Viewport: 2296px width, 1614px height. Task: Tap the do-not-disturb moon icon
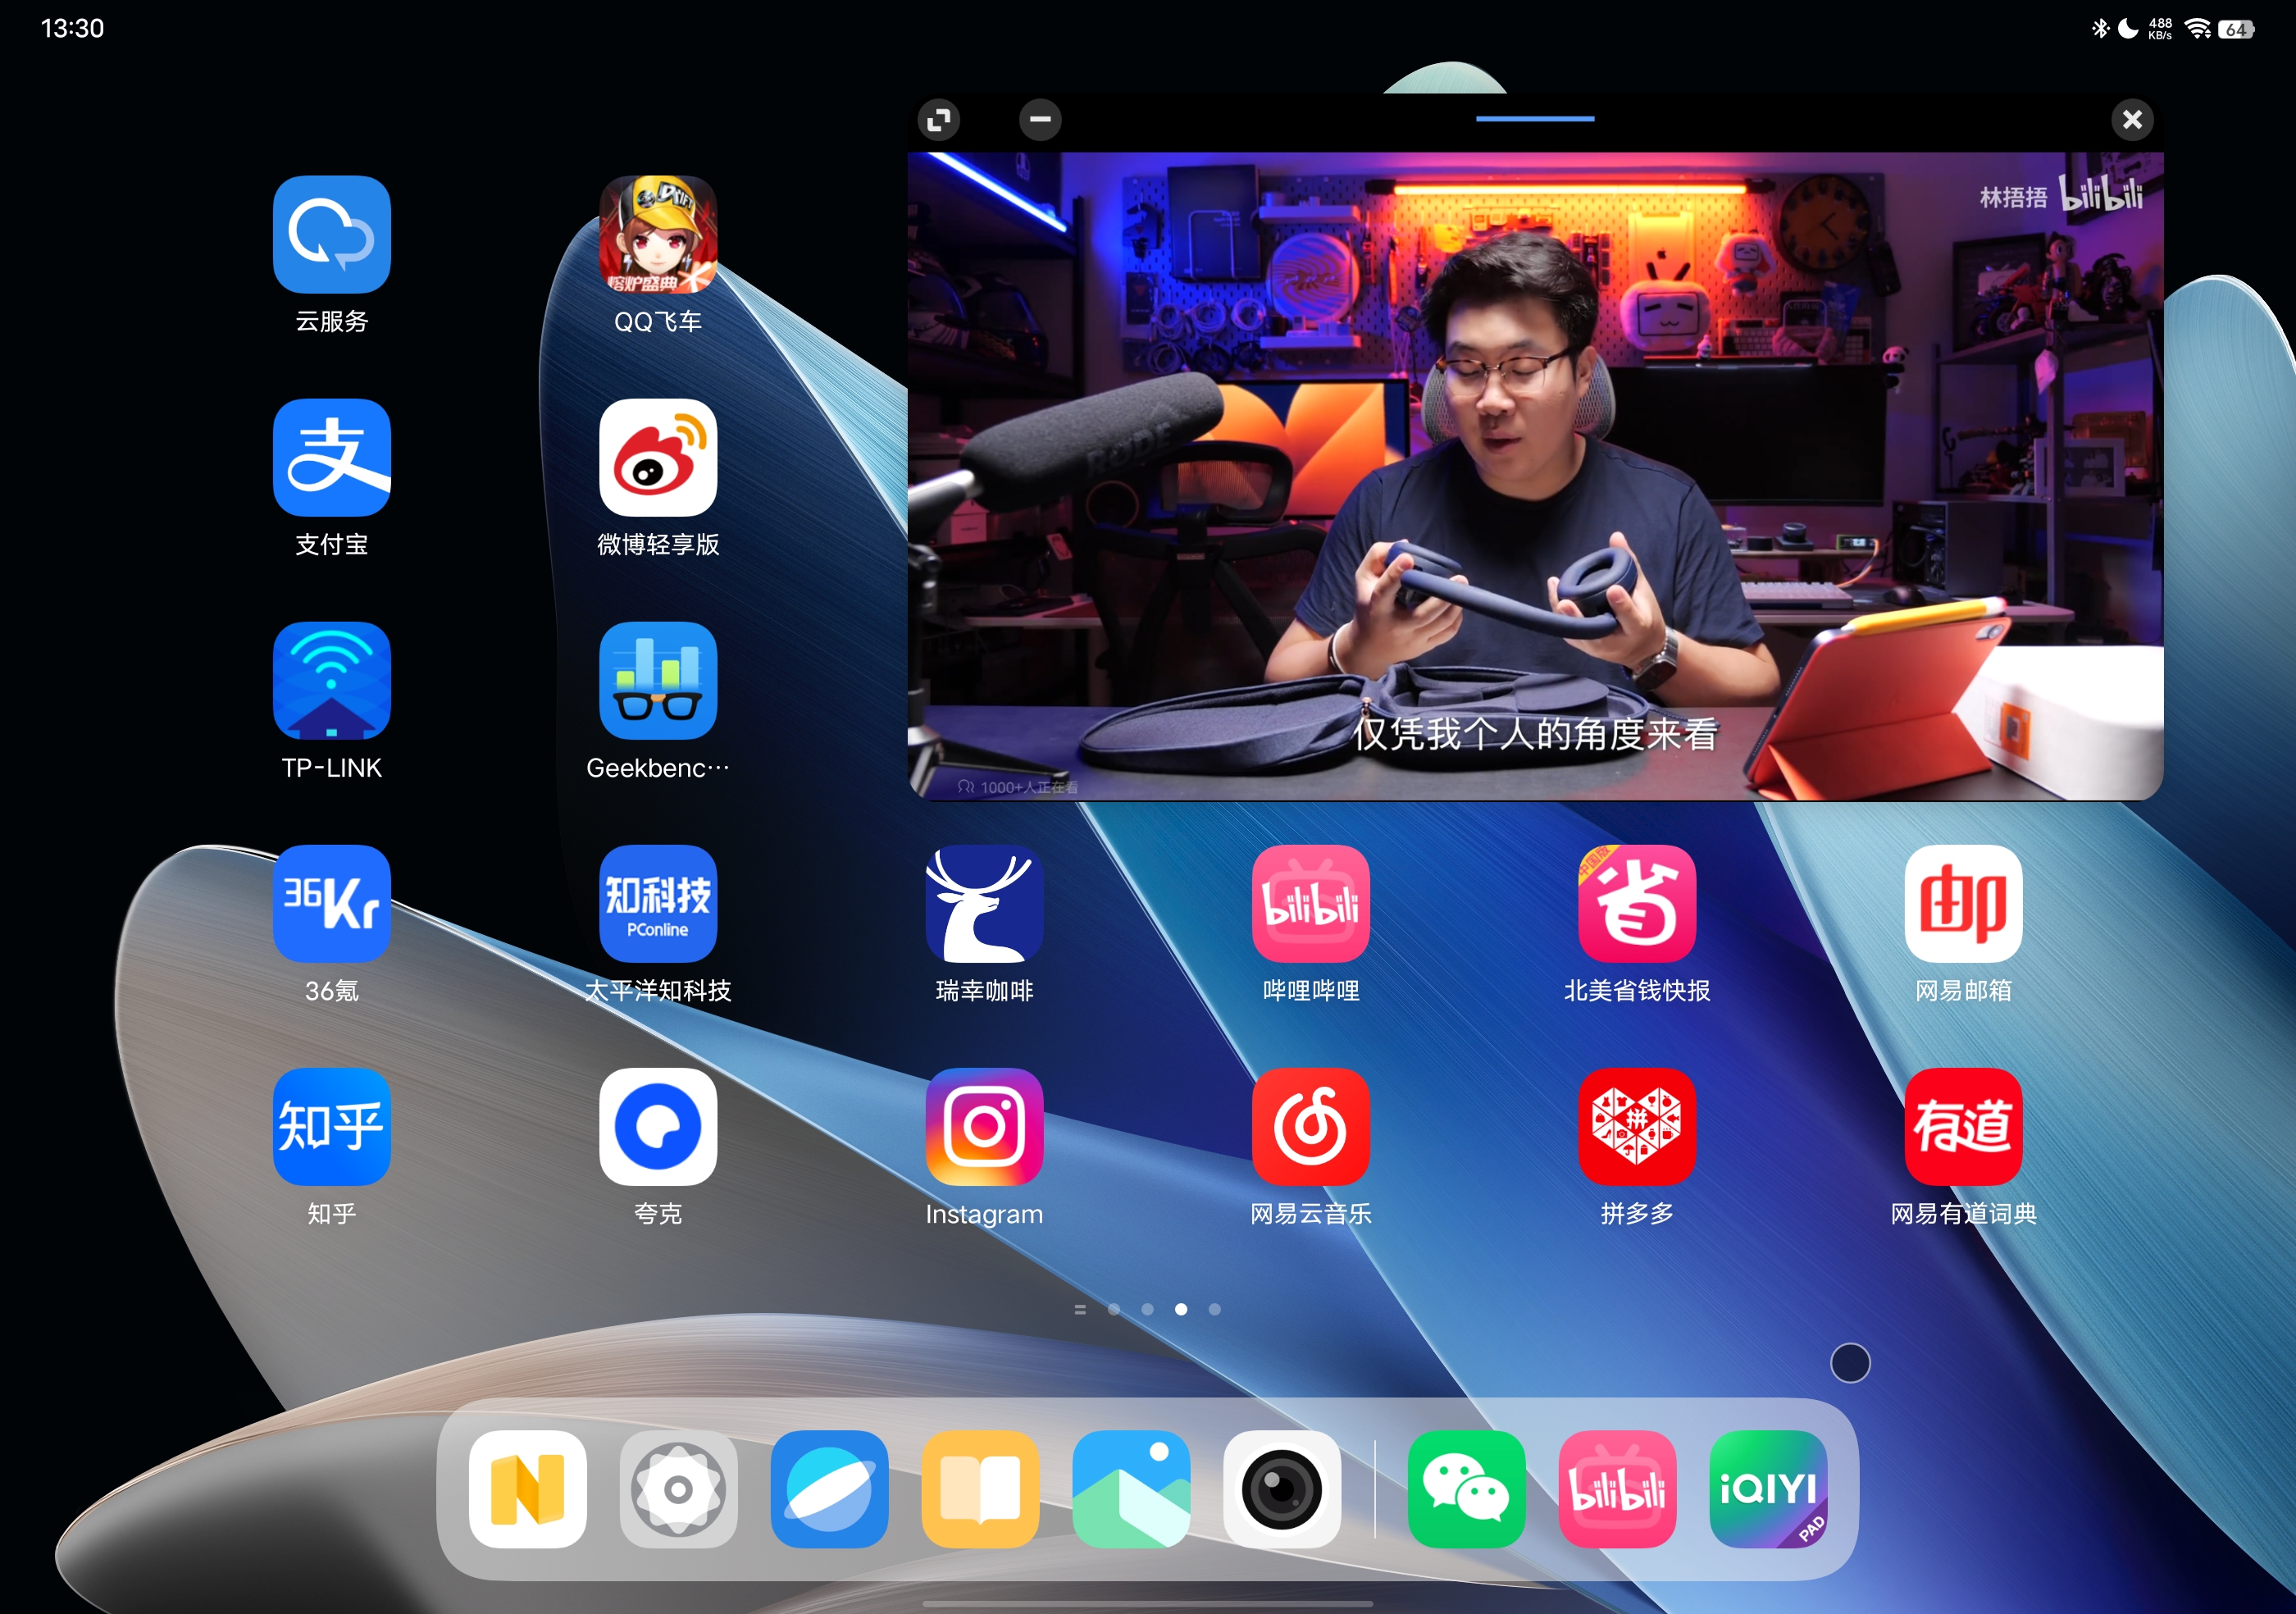coord(2128,28)
